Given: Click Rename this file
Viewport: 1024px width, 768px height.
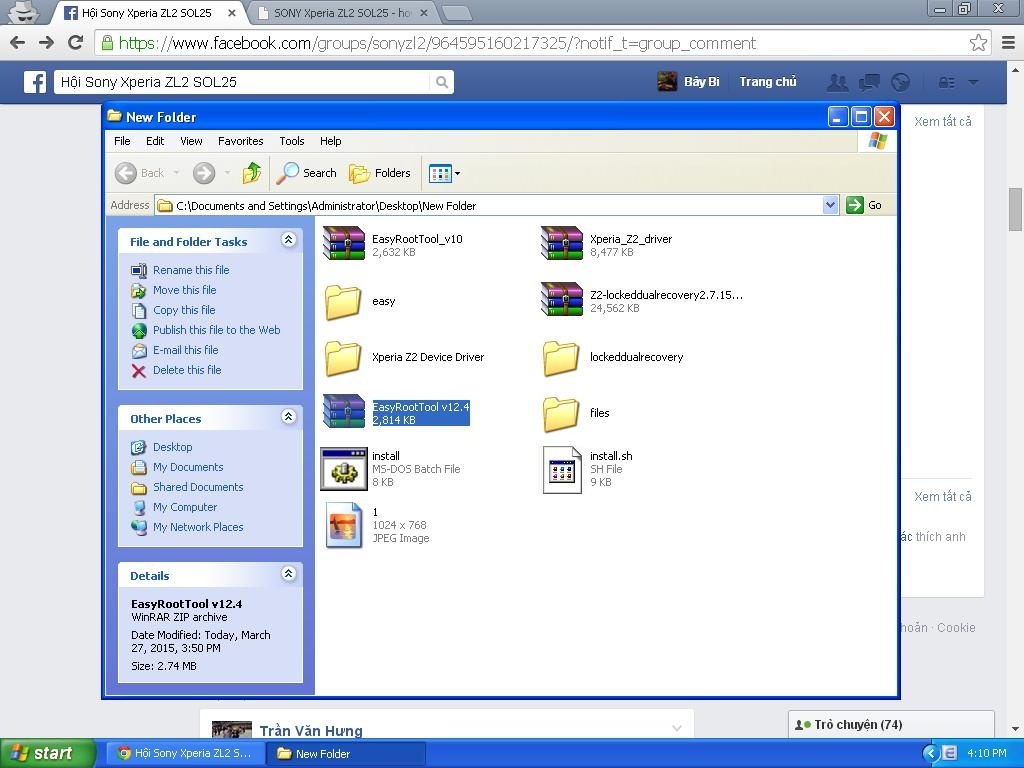Looking at the screenshot, I should click(191, 270).
